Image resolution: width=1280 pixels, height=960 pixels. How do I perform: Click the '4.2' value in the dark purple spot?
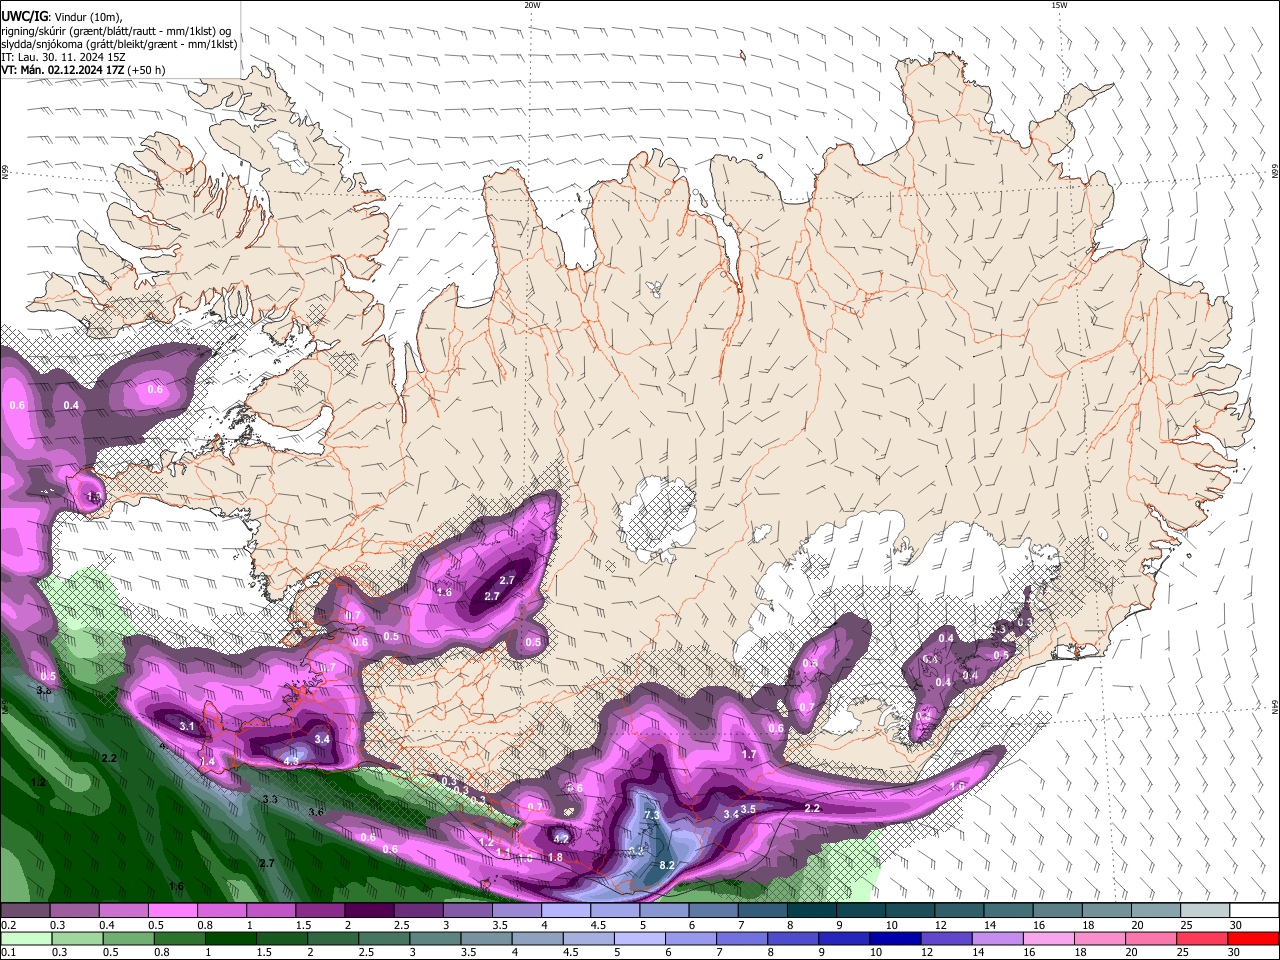point(561,839)
